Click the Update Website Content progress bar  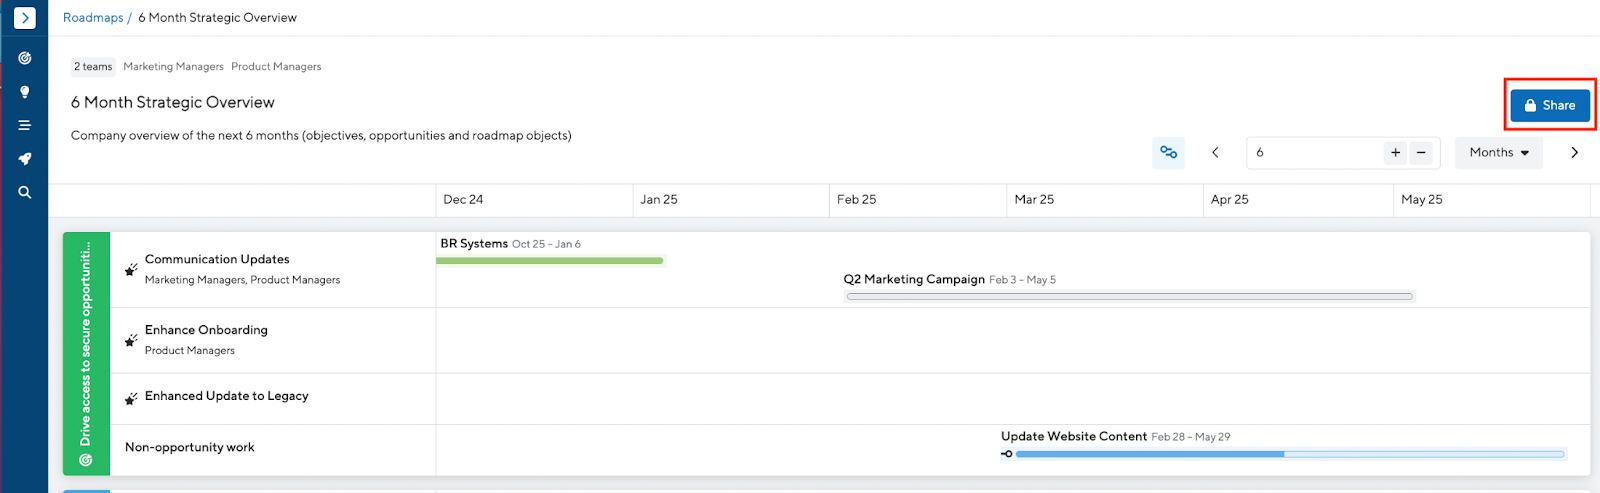pyautogui.click(x=1288, y=454)
